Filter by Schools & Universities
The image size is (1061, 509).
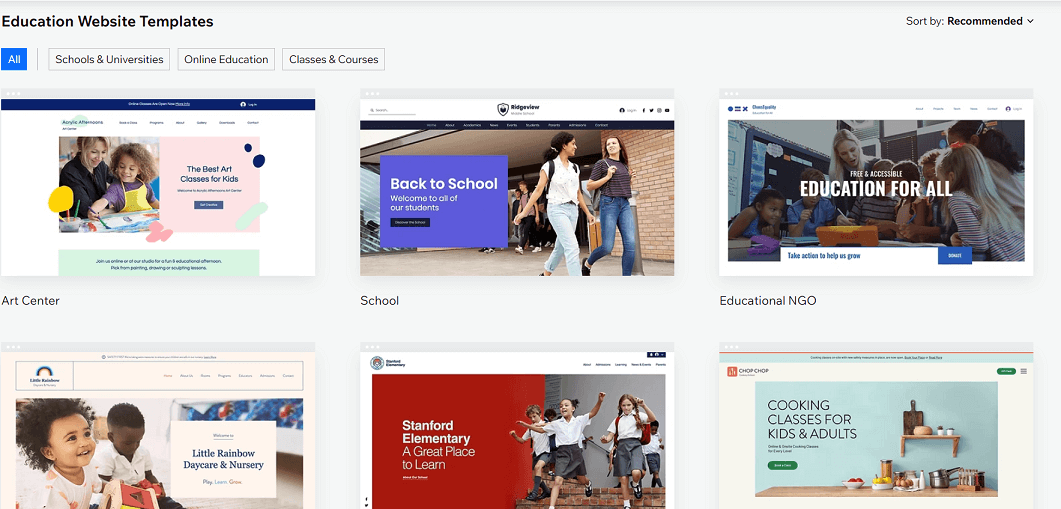[x=109, y=59]
